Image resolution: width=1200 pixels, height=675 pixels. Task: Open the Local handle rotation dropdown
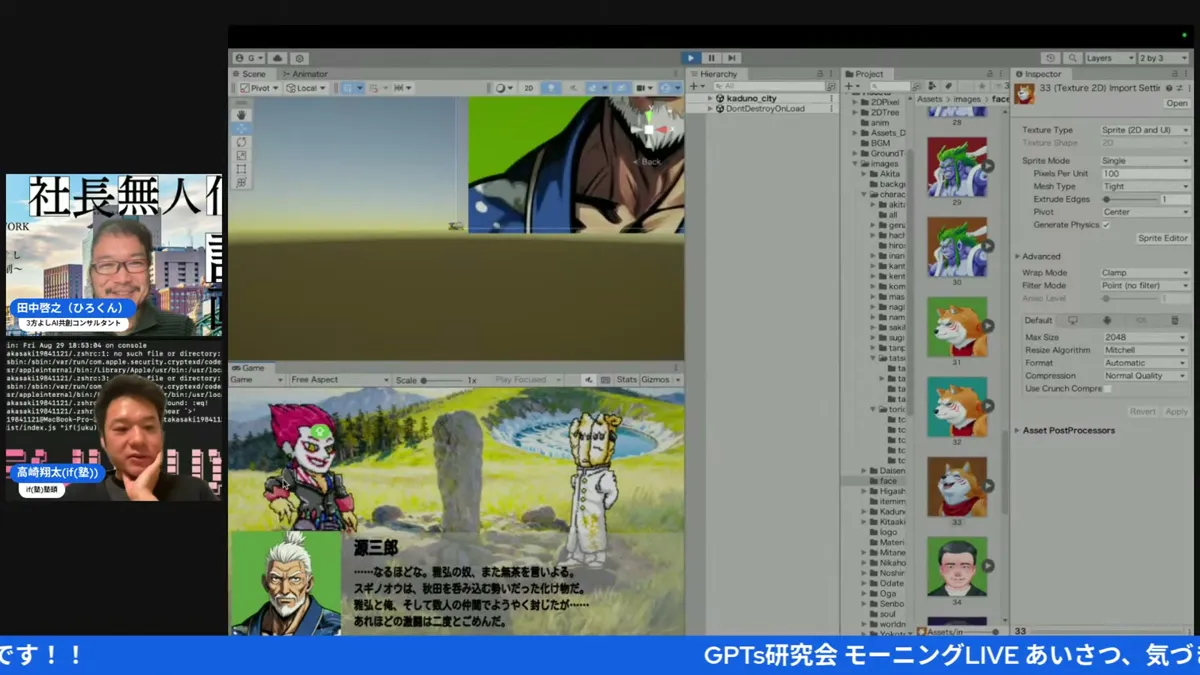click(x=305, y=88)
